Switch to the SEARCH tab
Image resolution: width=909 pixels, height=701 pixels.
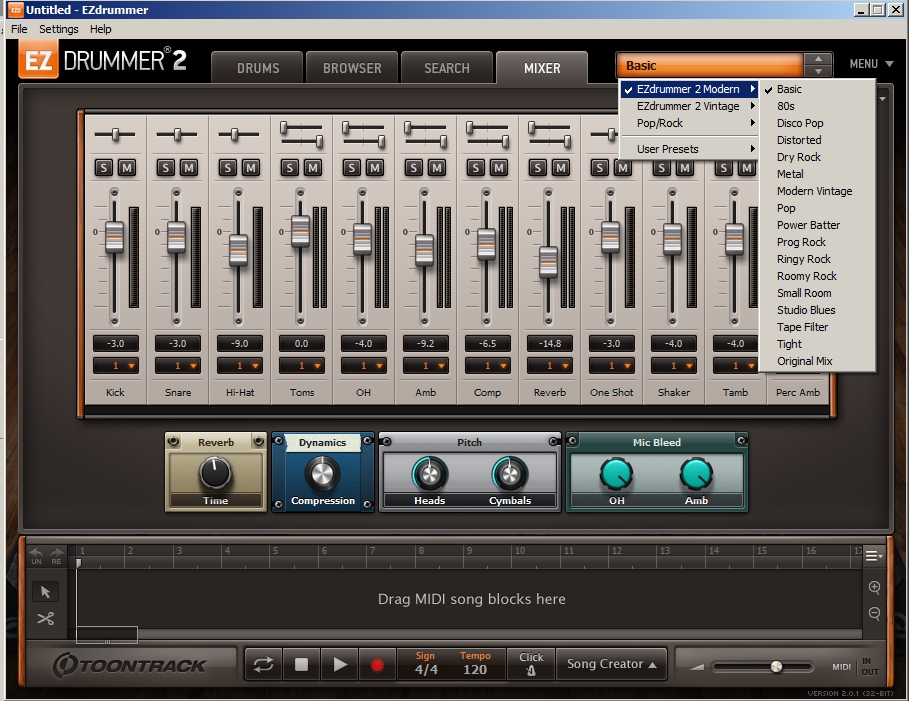(447, 68)
